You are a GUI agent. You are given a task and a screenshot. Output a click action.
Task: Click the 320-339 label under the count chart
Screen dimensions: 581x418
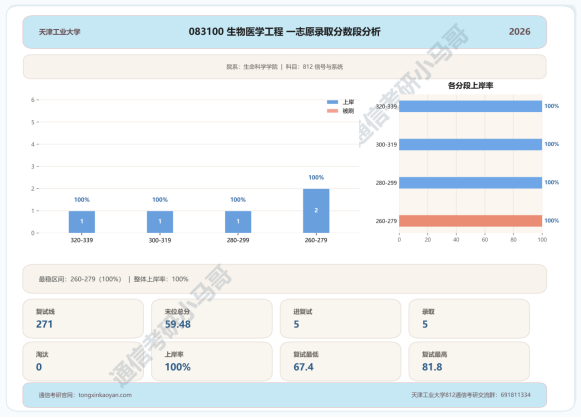coord(82,240)
